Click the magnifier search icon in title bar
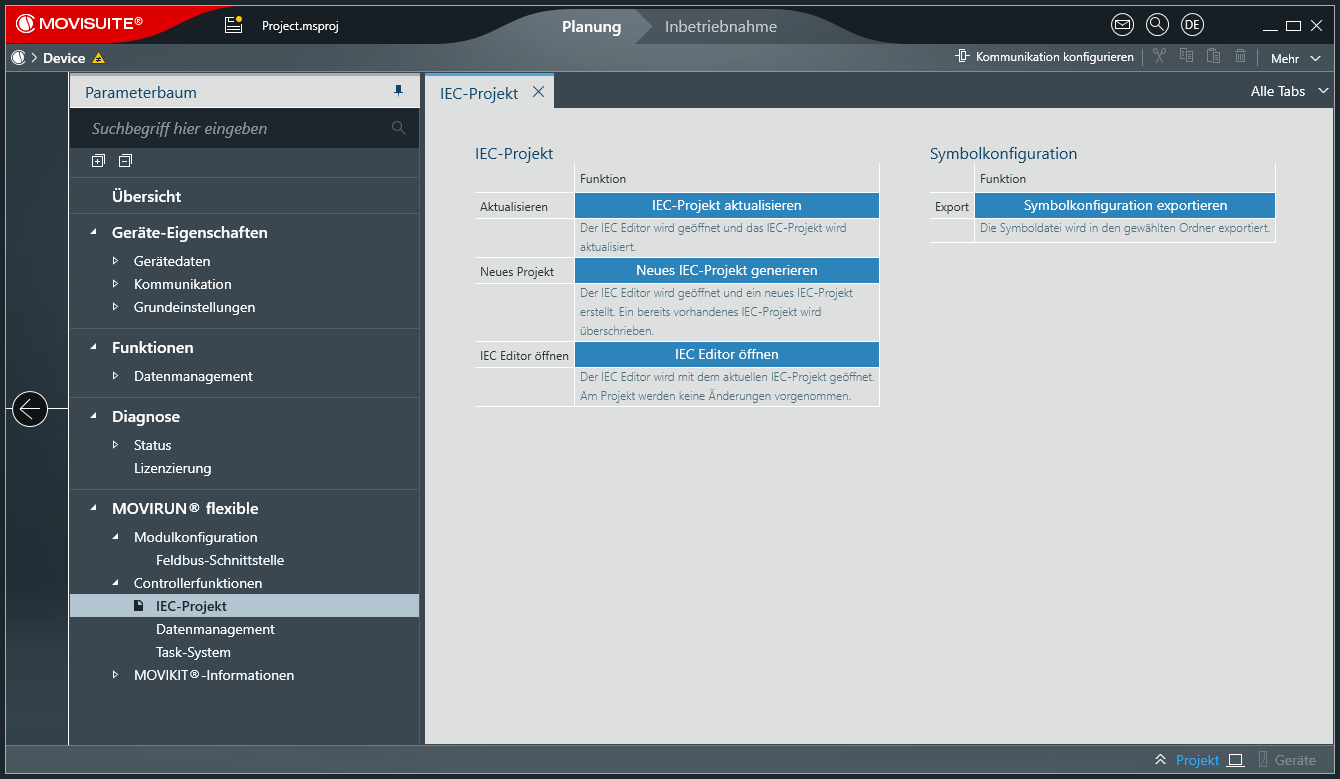This screenshot has height=779, width=1340. 1157,26
